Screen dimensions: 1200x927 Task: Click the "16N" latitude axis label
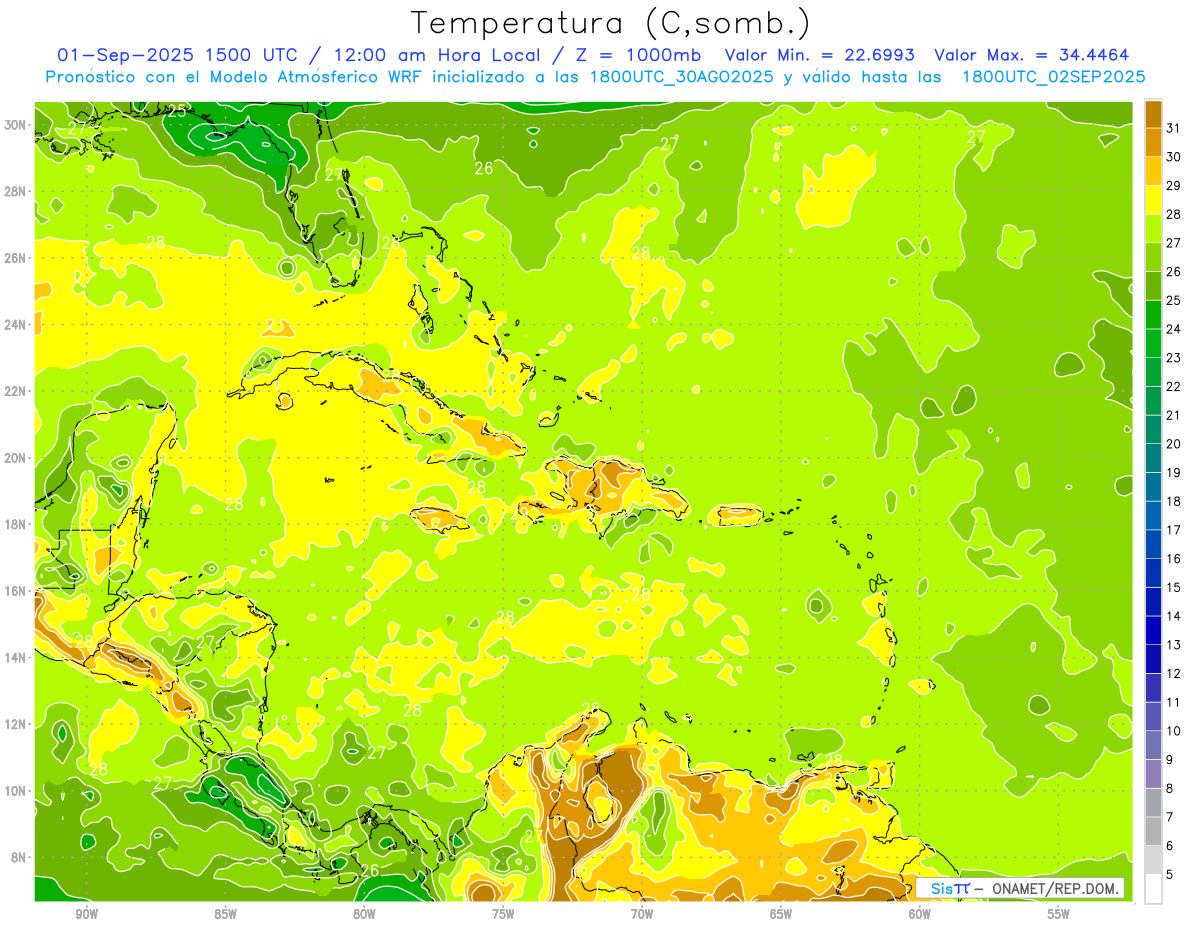click(15, 591)
